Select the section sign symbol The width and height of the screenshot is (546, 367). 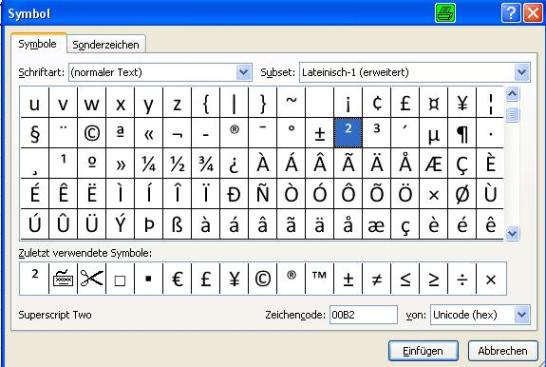click(x=34, y=133)
